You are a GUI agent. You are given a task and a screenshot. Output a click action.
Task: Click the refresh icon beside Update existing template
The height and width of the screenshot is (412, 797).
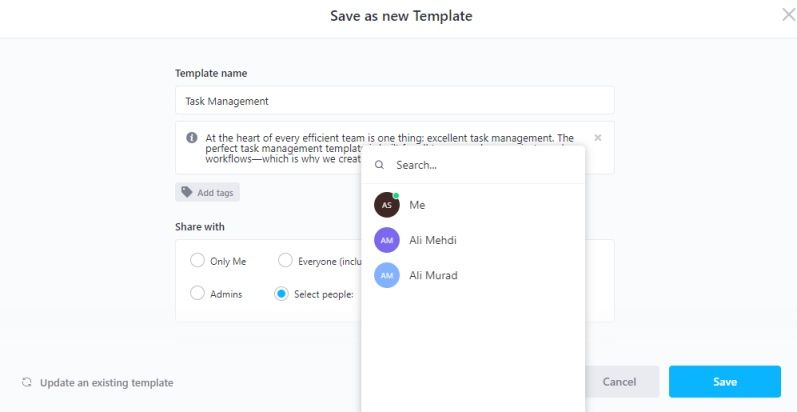point(27,382)
